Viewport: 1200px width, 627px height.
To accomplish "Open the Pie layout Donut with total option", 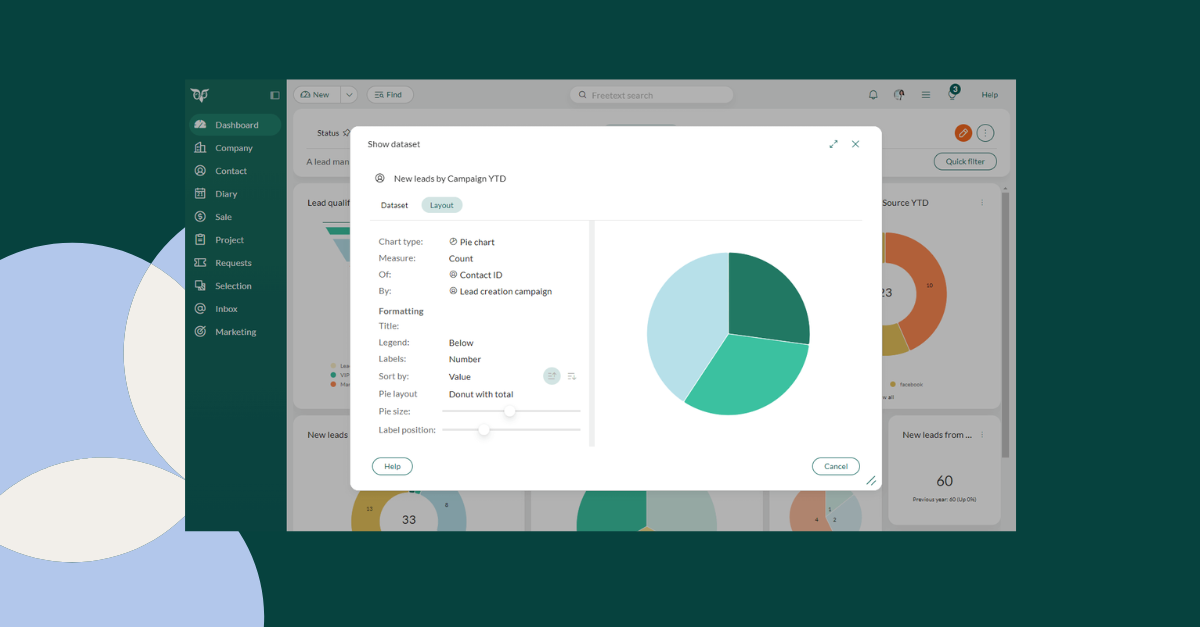I will pyautogui.click(x=480, y=394).
